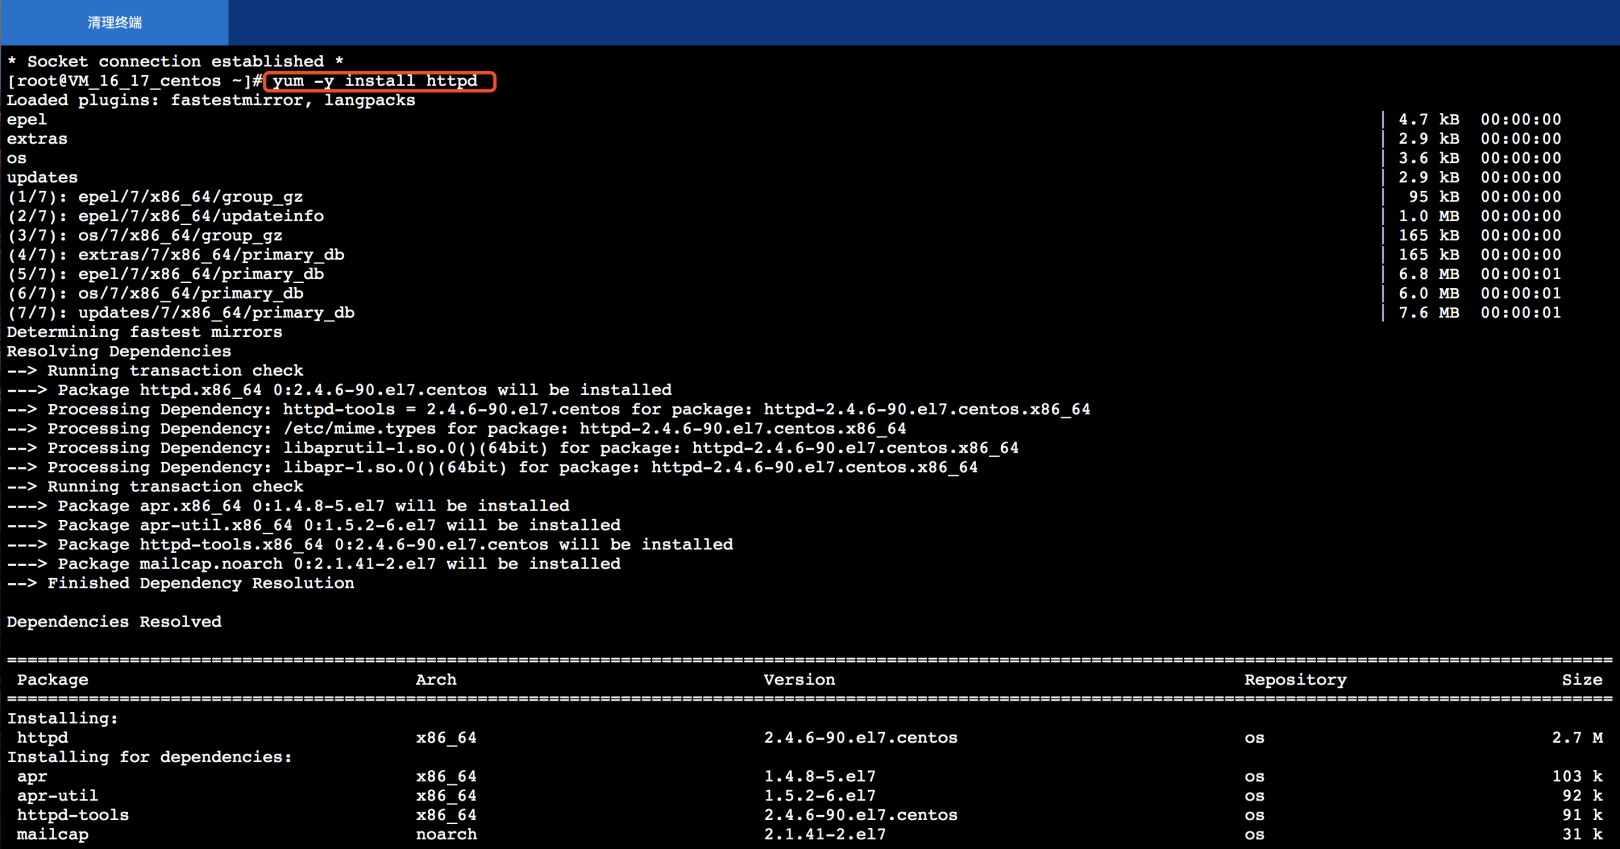Click the 'Repository' column header
1620x849 pixels.
pyautogui.click(x=1295, y=680)
